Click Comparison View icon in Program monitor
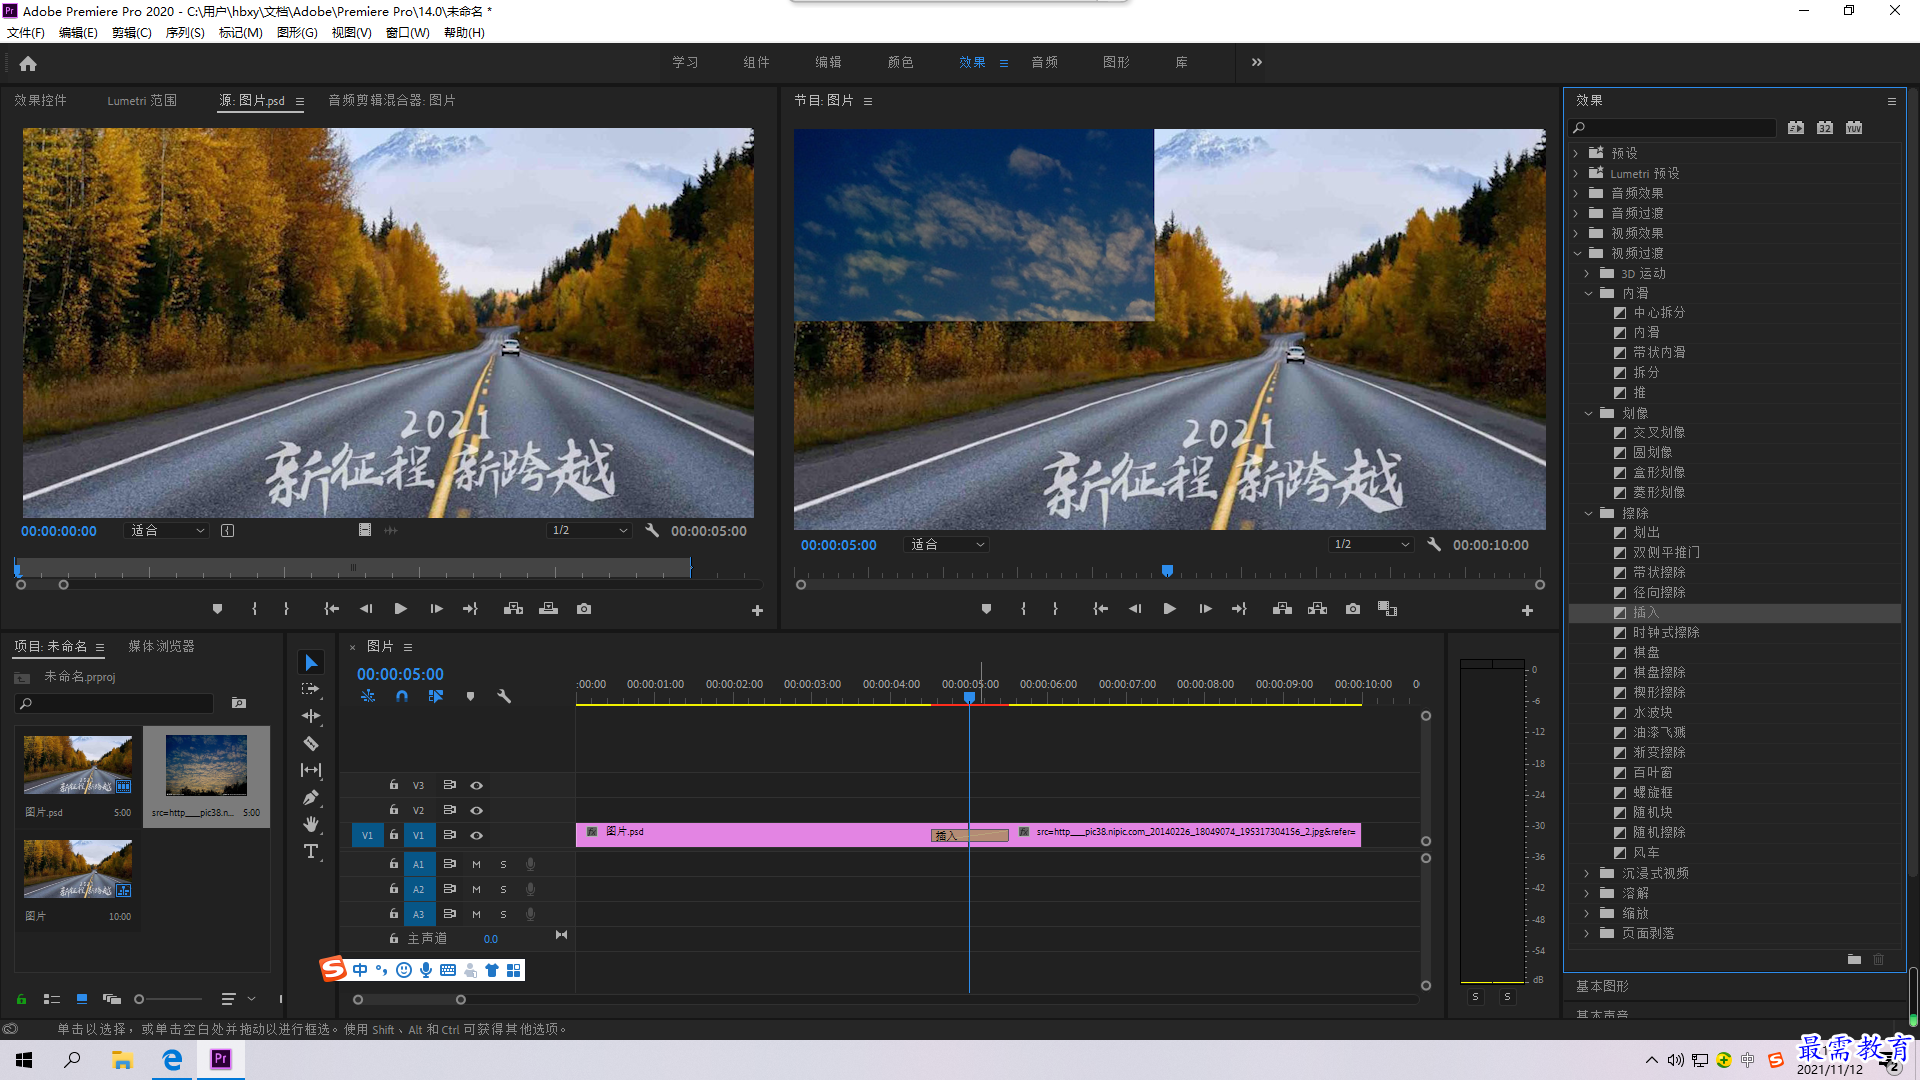1920x1080 pixels. coord(1387,609)
